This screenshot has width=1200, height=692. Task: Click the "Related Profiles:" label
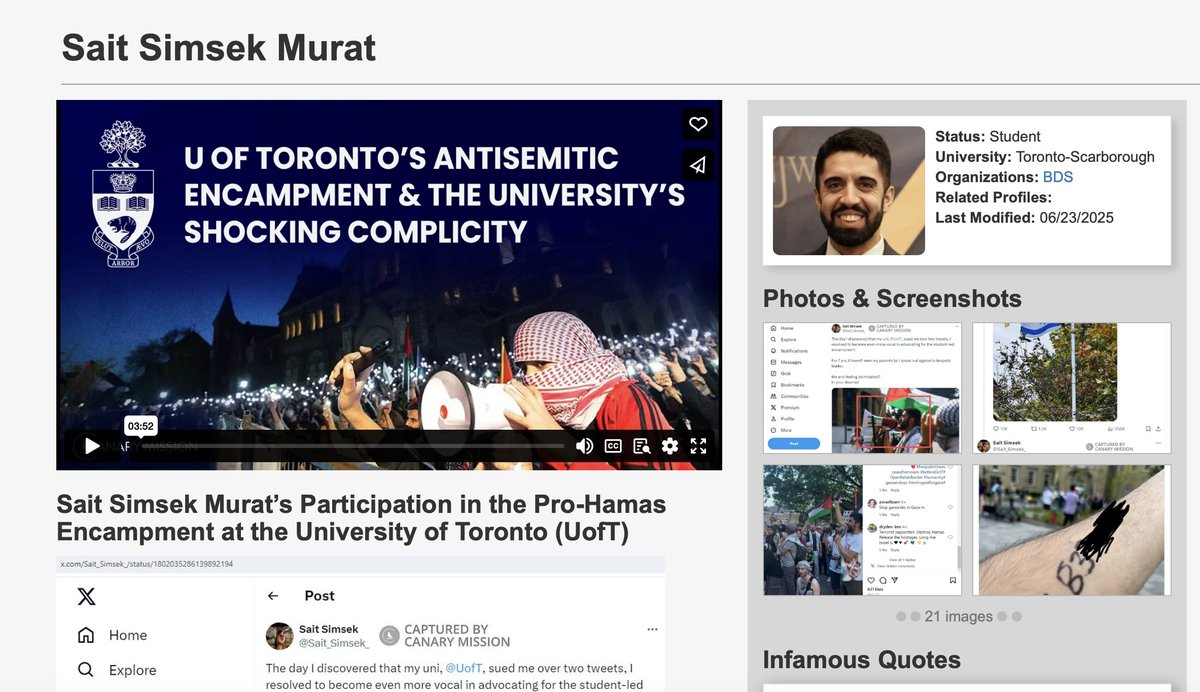coord(994,197)
